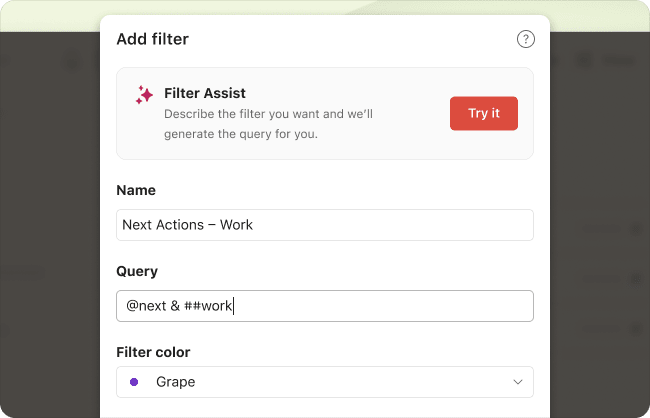Open the help question mark icon
This screenshot has width=650, height=418.
[525, 40]
